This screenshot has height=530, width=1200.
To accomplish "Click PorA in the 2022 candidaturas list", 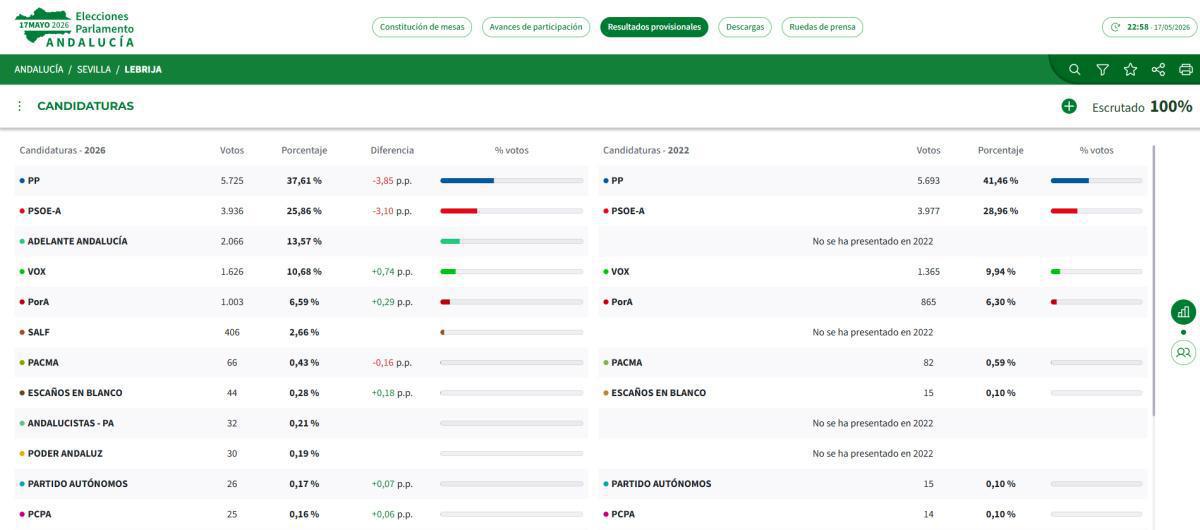I will [x=622, y=302].
